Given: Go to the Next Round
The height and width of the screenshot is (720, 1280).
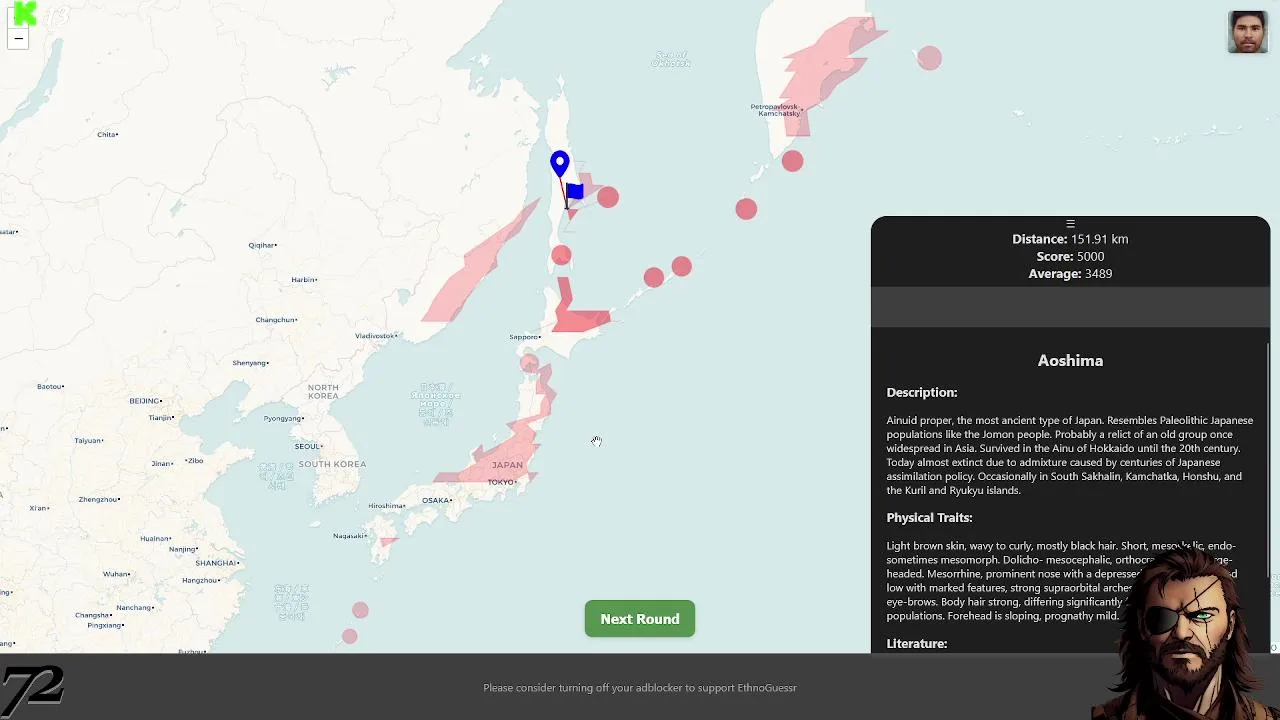Looking at the screenshot, I should click(640, 619).
